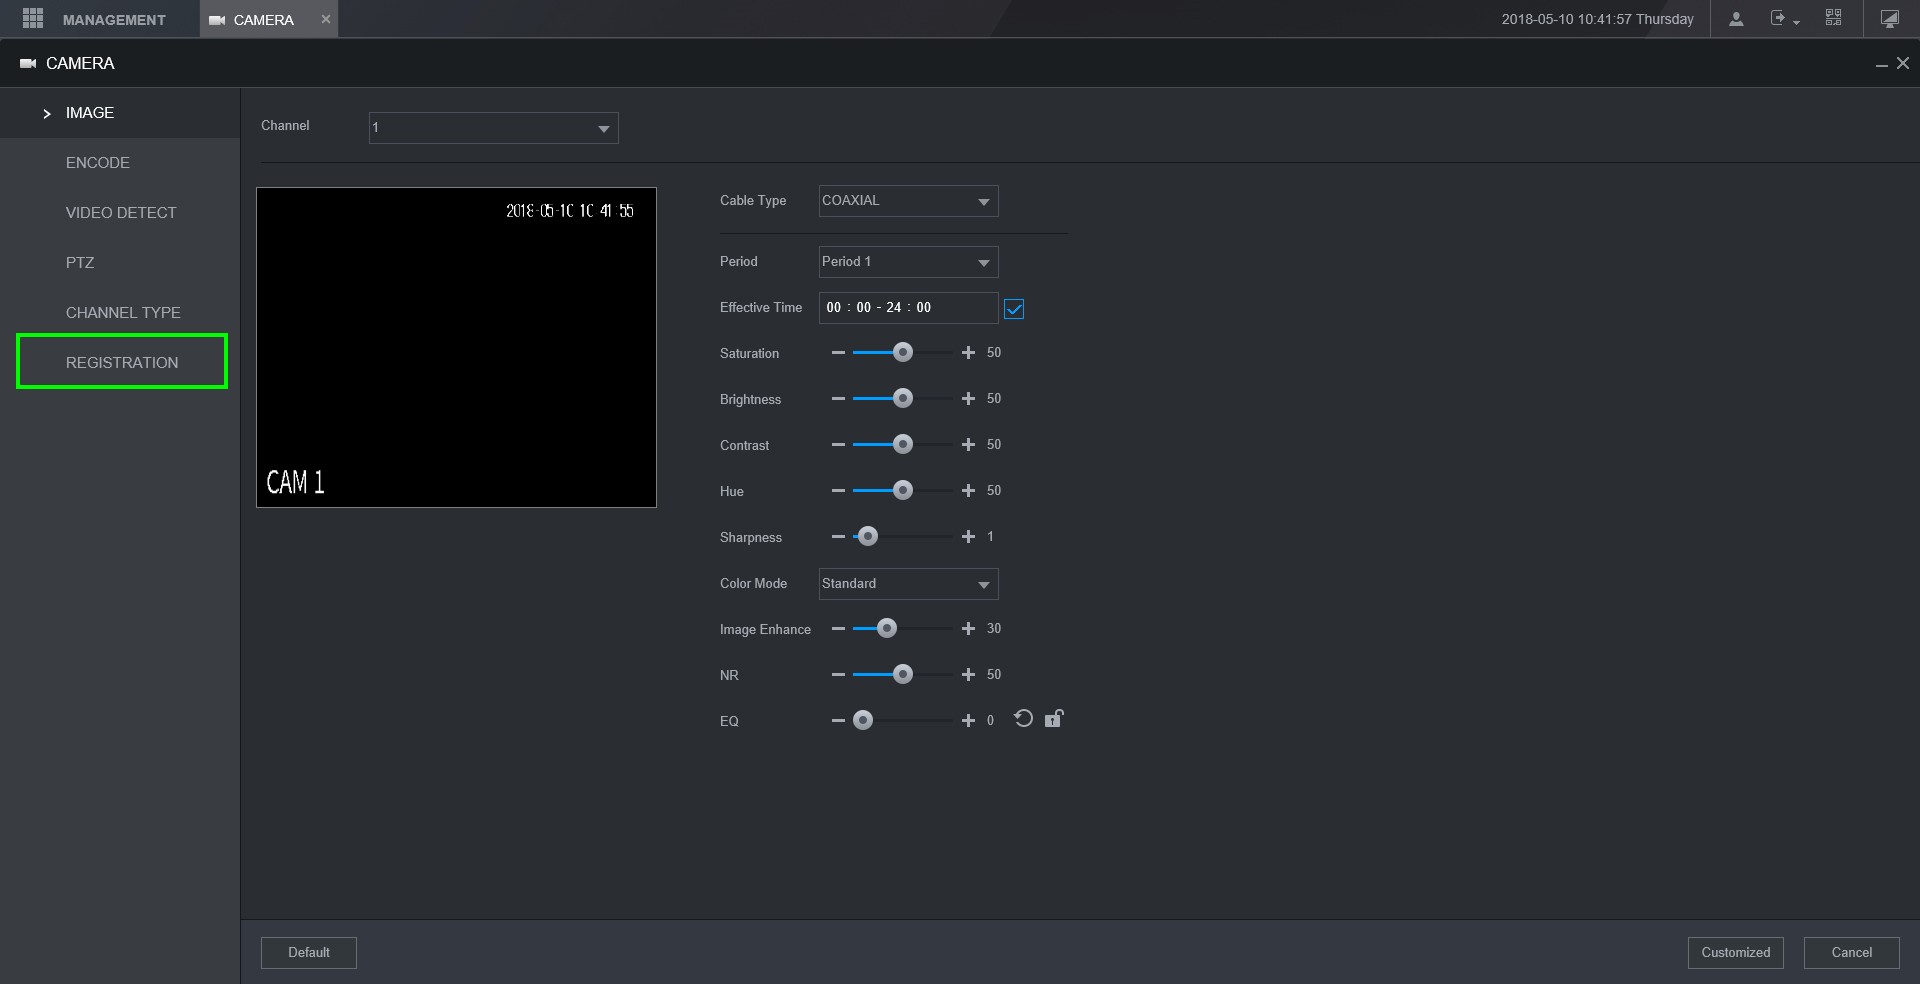
Task: Increase Saturation with the plus icon
Action: [x=967, y=353]
